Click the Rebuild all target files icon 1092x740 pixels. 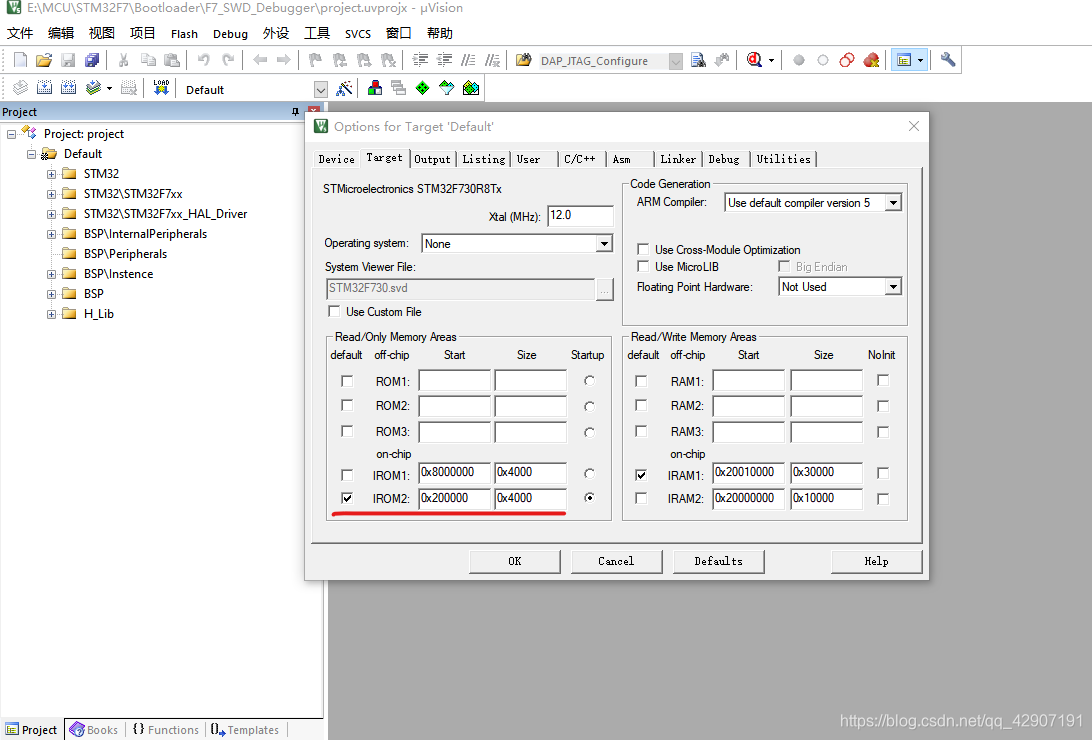(x=68, y=88)
